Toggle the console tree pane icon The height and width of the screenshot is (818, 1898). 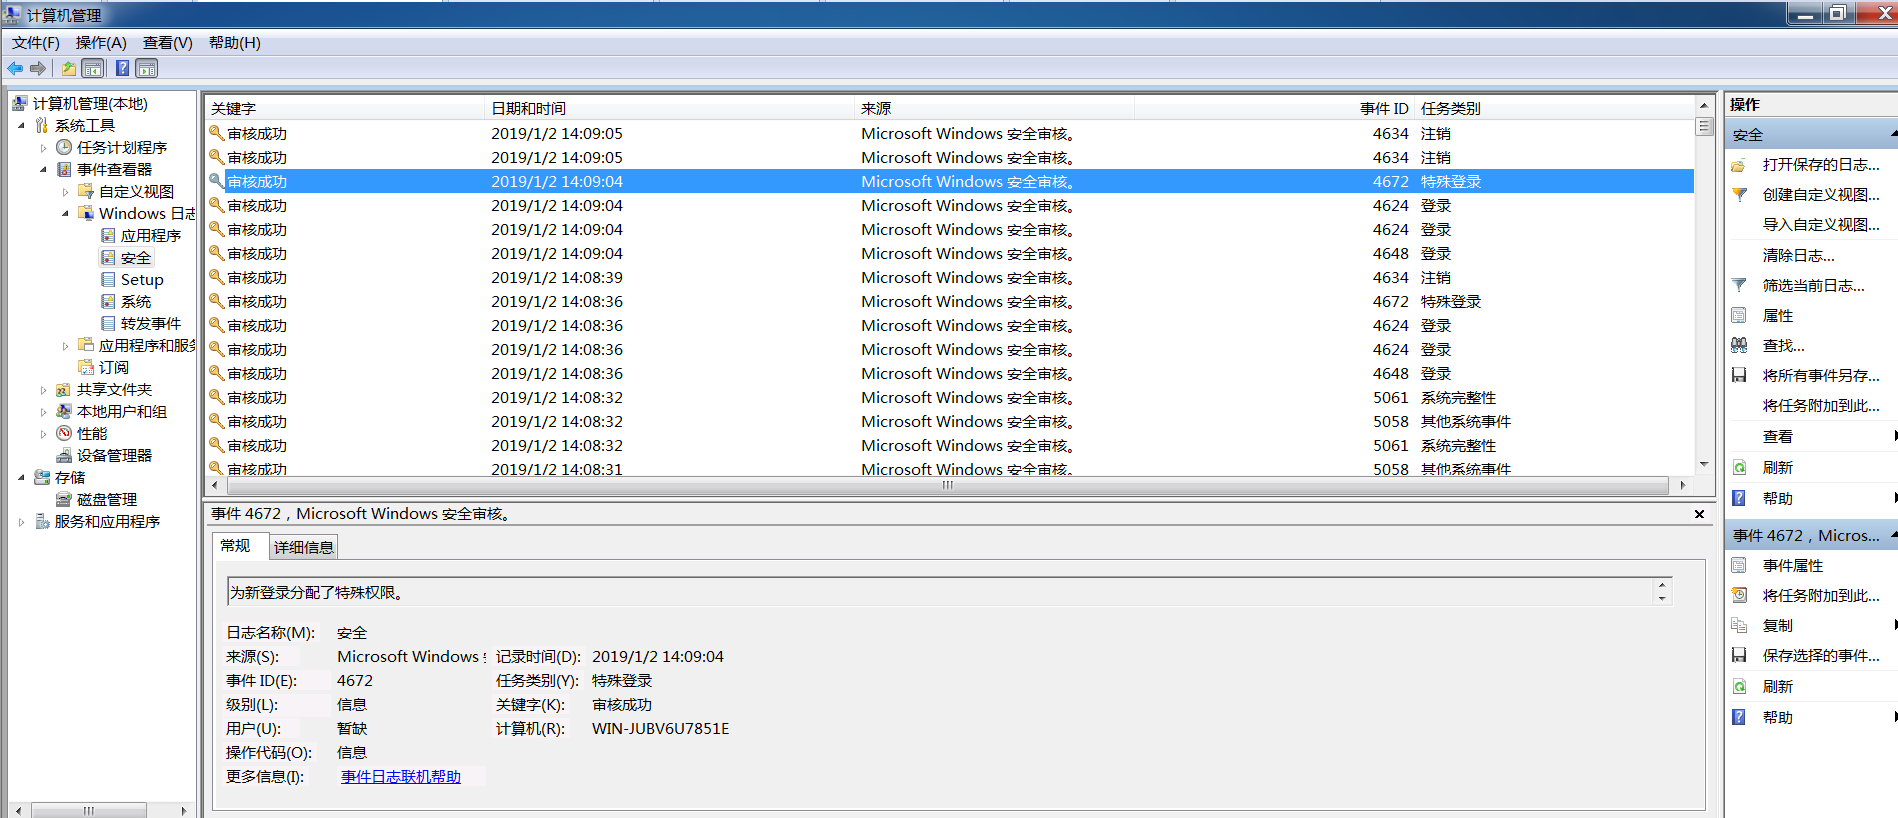click(x=93, y=68)
